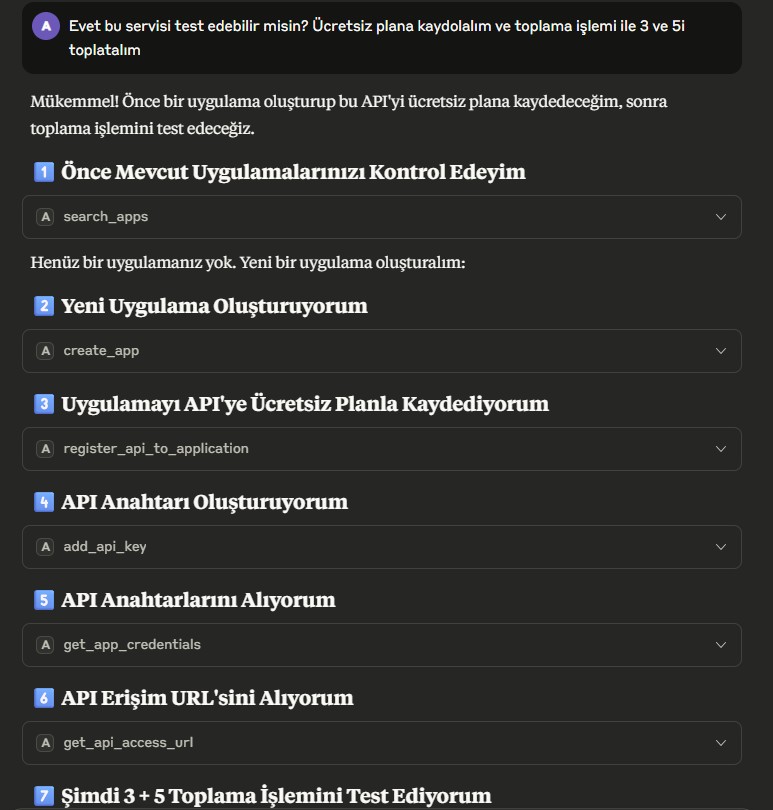Open the register_api_to_application chevron
773x810 pixels.
[721, 449]
